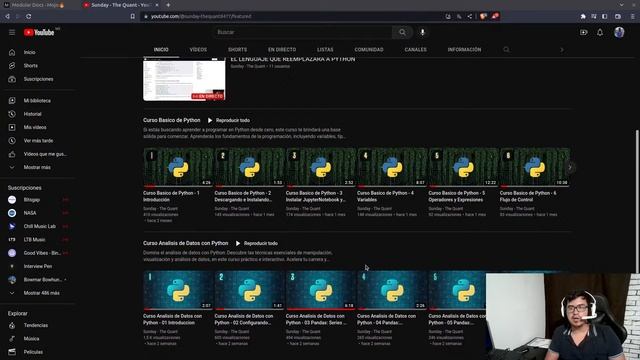Activate voice search microphone

tap(422, 32)
